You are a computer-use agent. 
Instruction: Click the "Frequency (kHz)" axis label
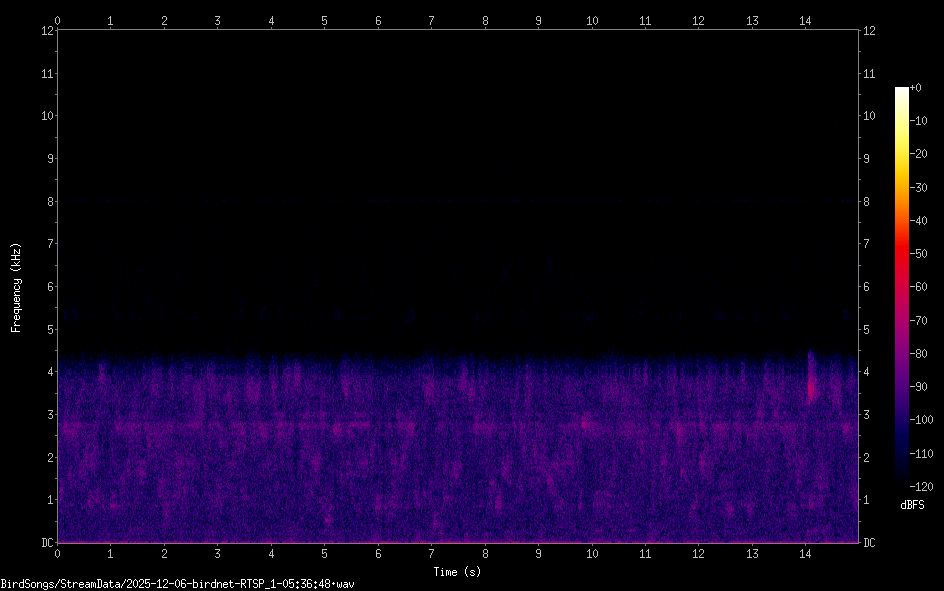(x=16, y=287)
